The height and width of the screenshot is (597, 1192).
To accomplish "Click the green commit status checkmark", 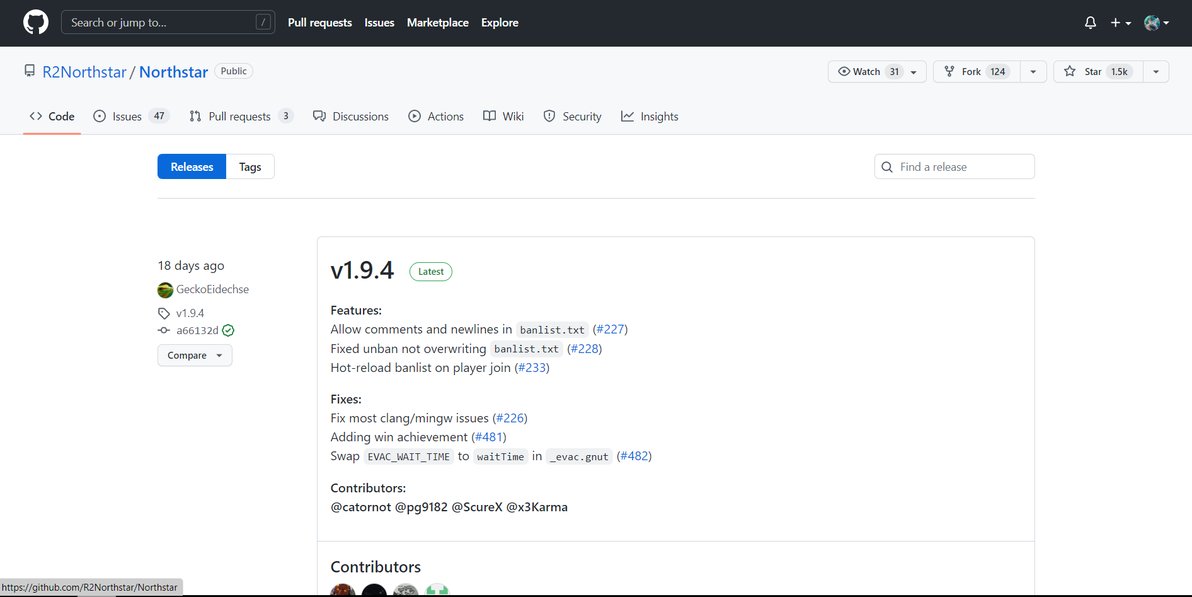I will pos(229,330).
